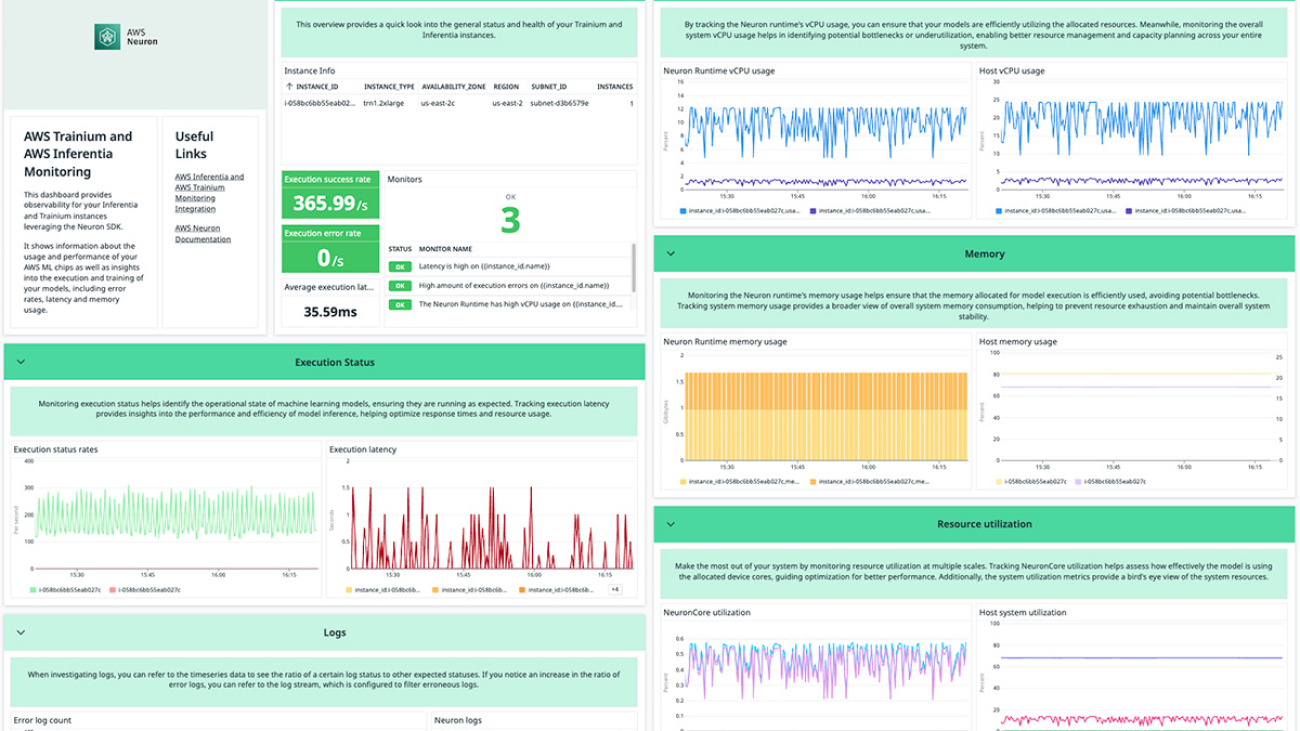Click the Error log count widget title
The height and width of the screenshot is (731, 1300).
(42, 720)
